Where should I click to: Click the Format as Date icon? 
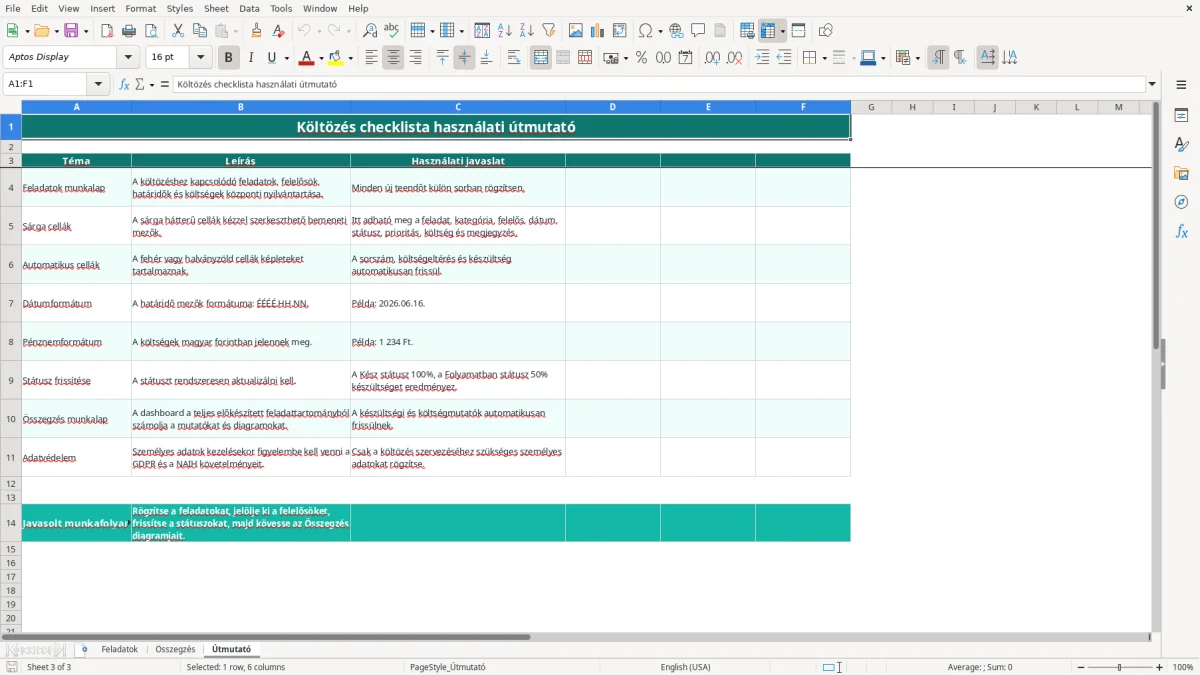[x=685, y=58]
